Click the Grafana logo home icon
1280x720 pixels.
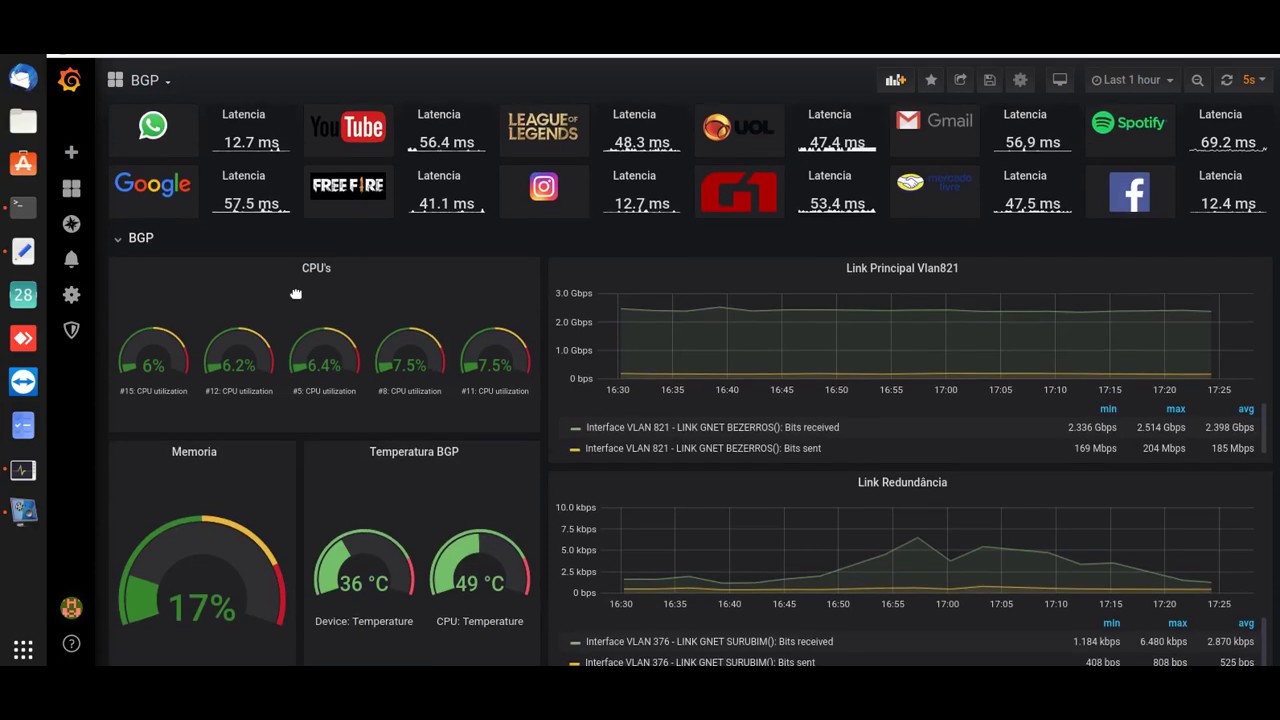point(70,80)
